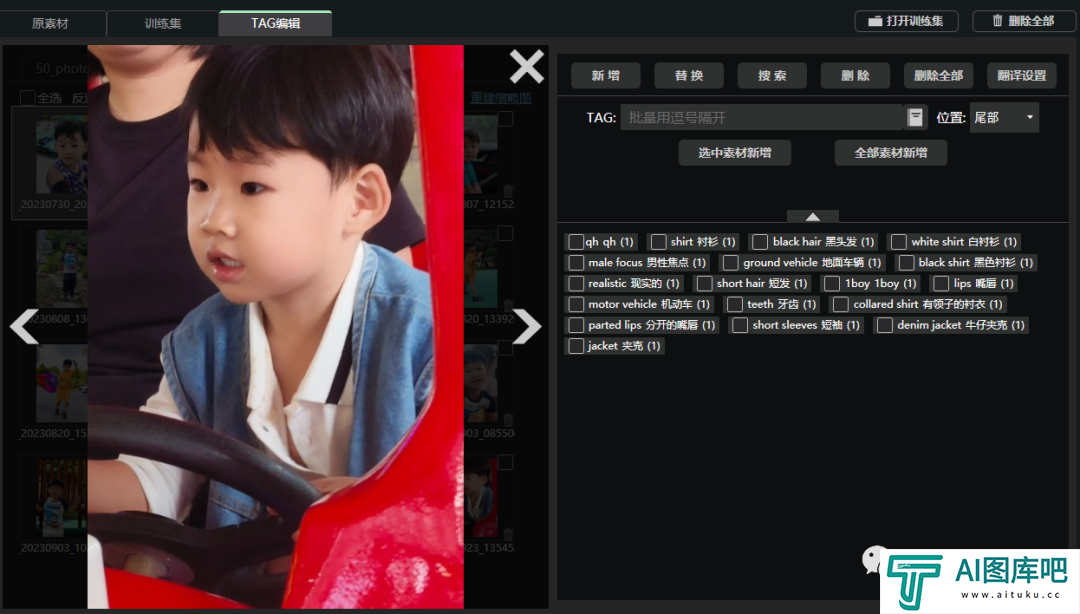Click the 打开训练集 folder button
The width and height of the screenshot is (1080, 614).
tap(908, 21)
